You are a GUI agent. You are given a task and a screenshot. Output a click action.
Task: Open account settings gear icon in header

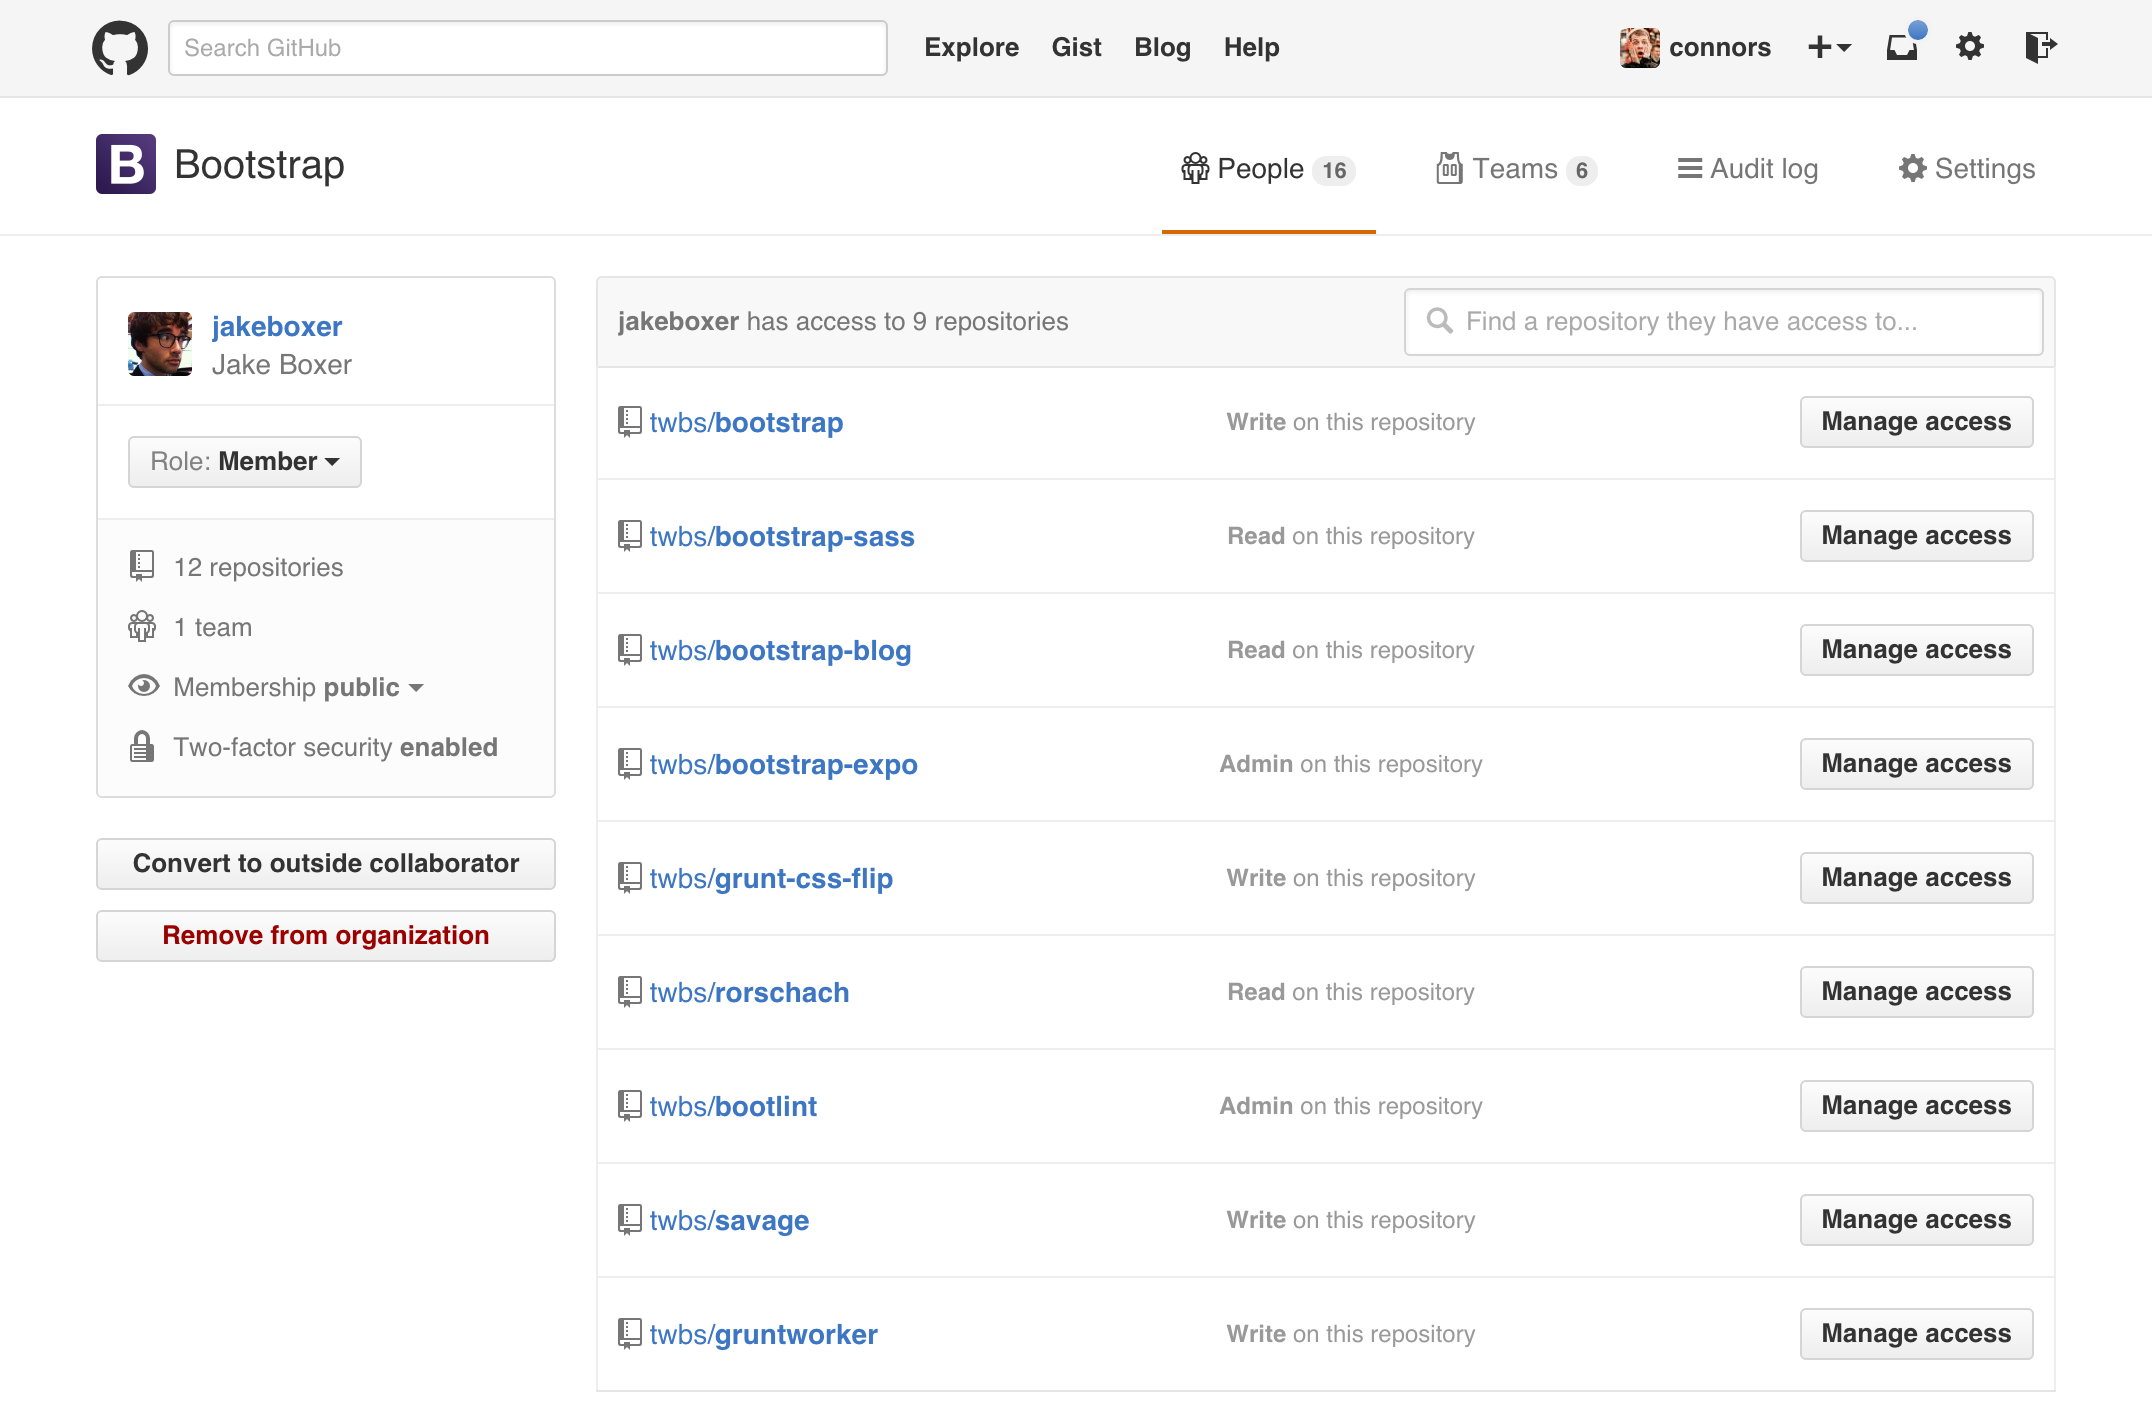1970,46
